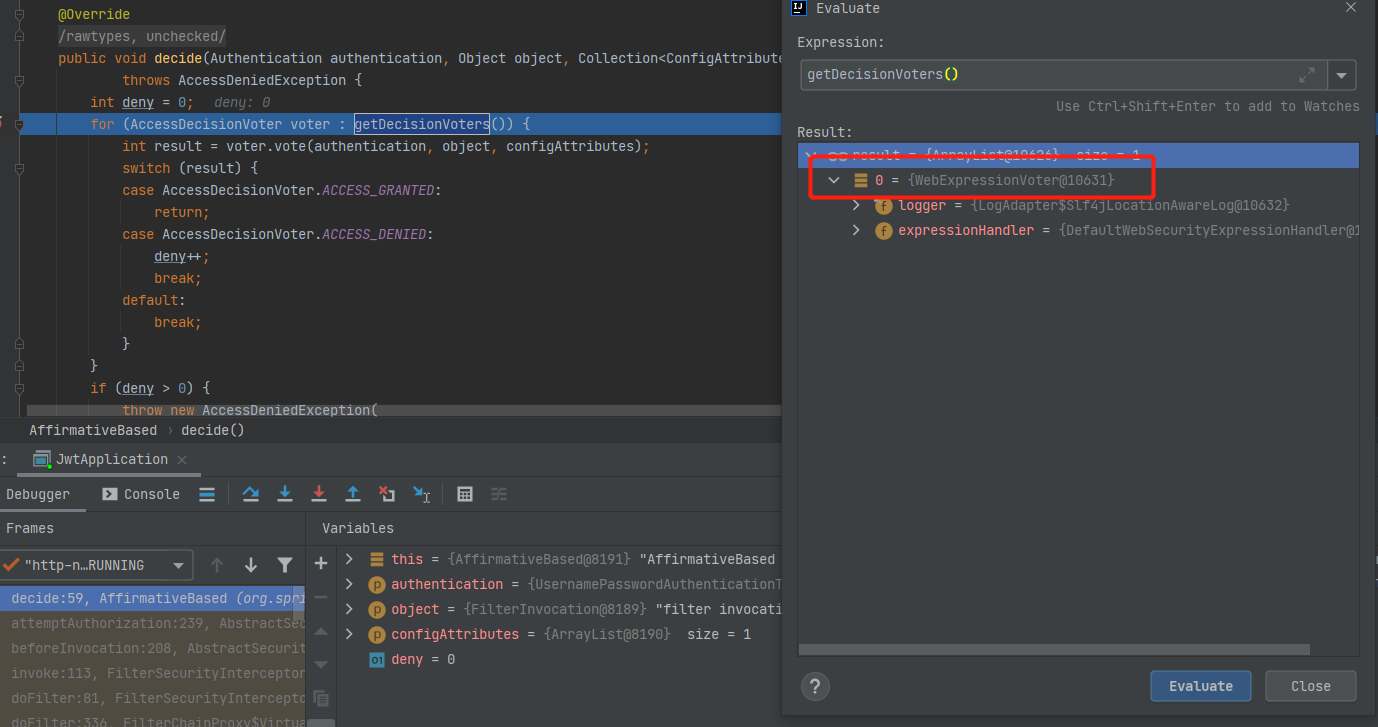The width and height of the screenshot is (1378, 727).
Task: Expand the configAttributes variable node
Action: (349, 634)
